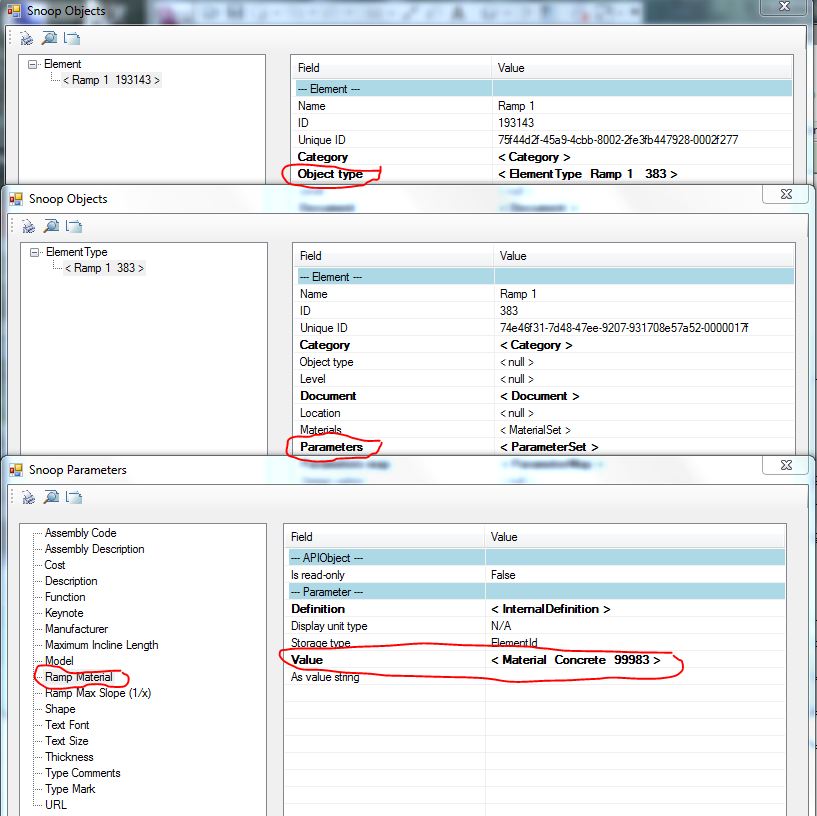
Task: Open the < ParameterSet > value link
Action: click(548, 447)
